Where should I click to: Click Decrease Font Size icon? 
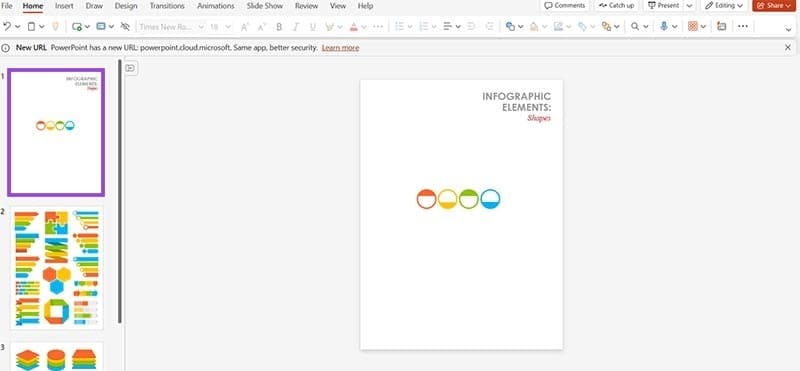tap(261, 27)
